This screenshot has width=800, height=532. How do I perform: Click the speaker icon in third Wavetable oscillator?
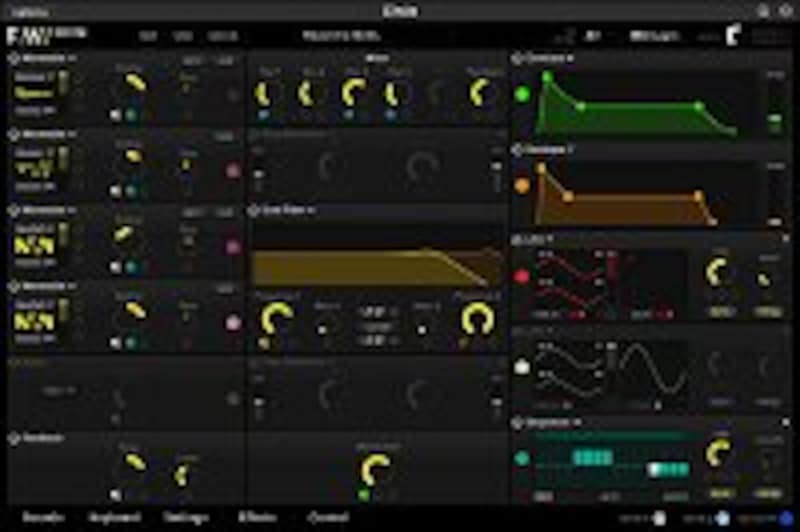point(116,267)
